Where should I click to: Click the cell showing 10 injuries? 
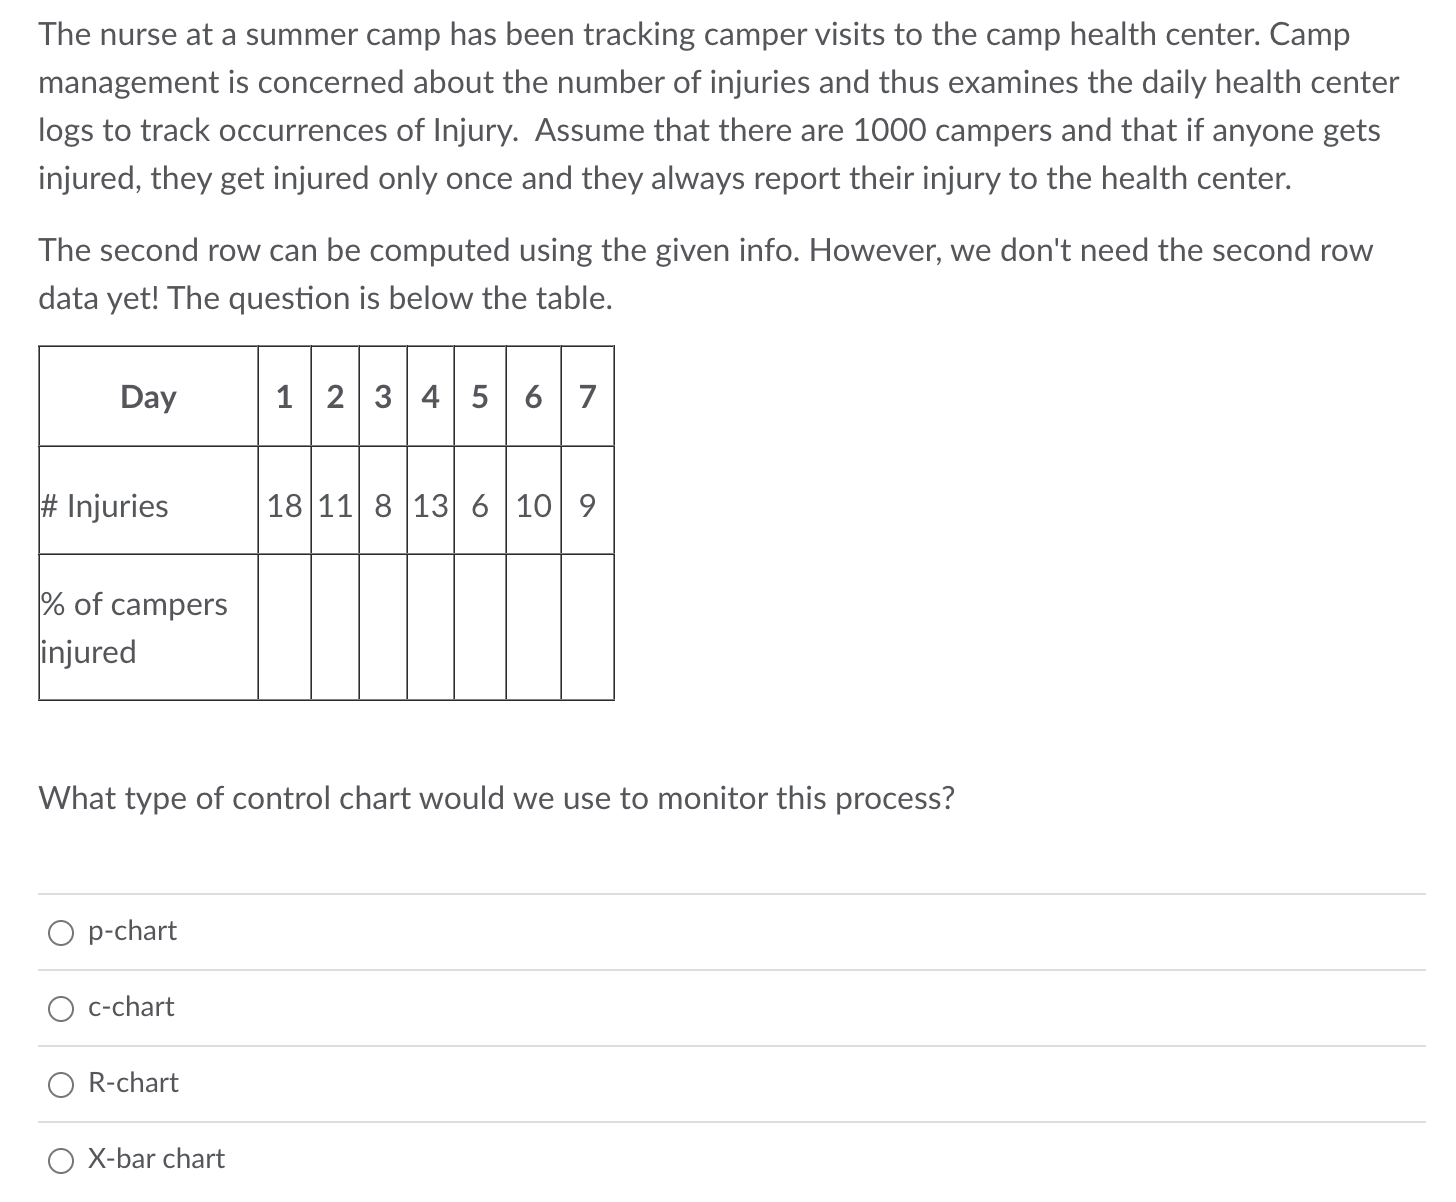click(533, 506)
